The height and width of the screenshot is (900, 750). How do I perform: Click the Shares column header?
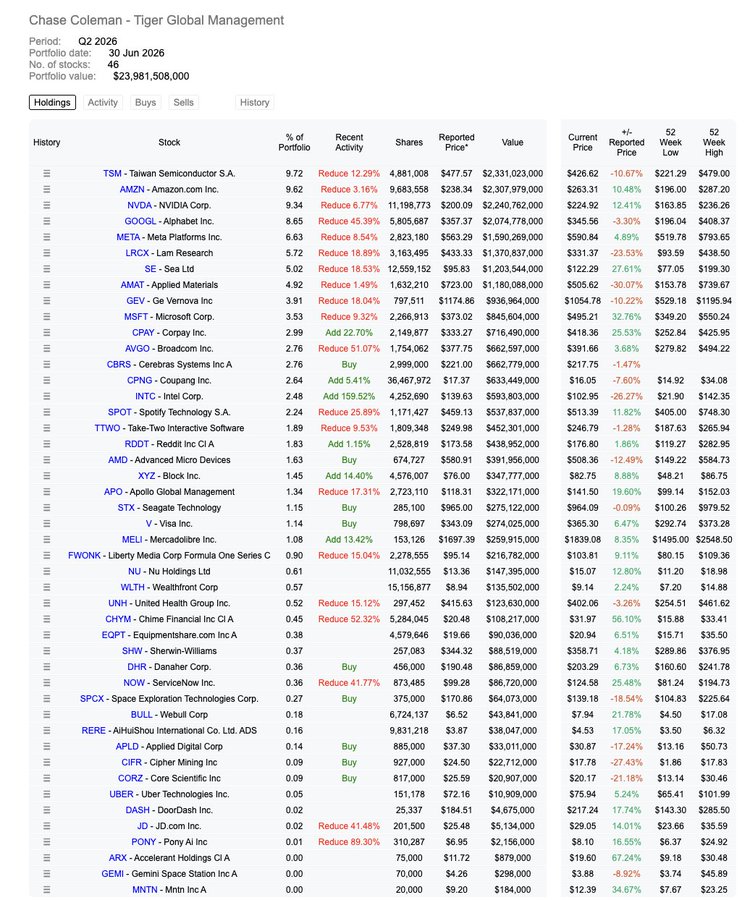tap(409, 142)
